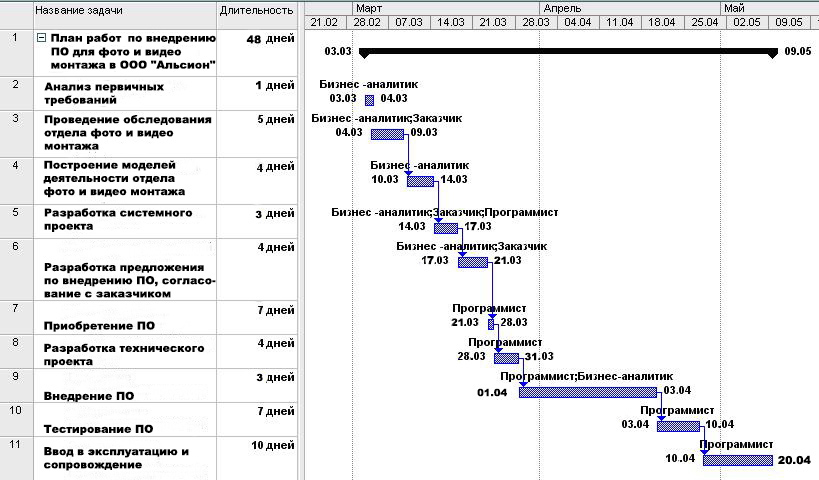
Task: Click the '21.02' week header in timescale
Action: [x=324, y=22]
